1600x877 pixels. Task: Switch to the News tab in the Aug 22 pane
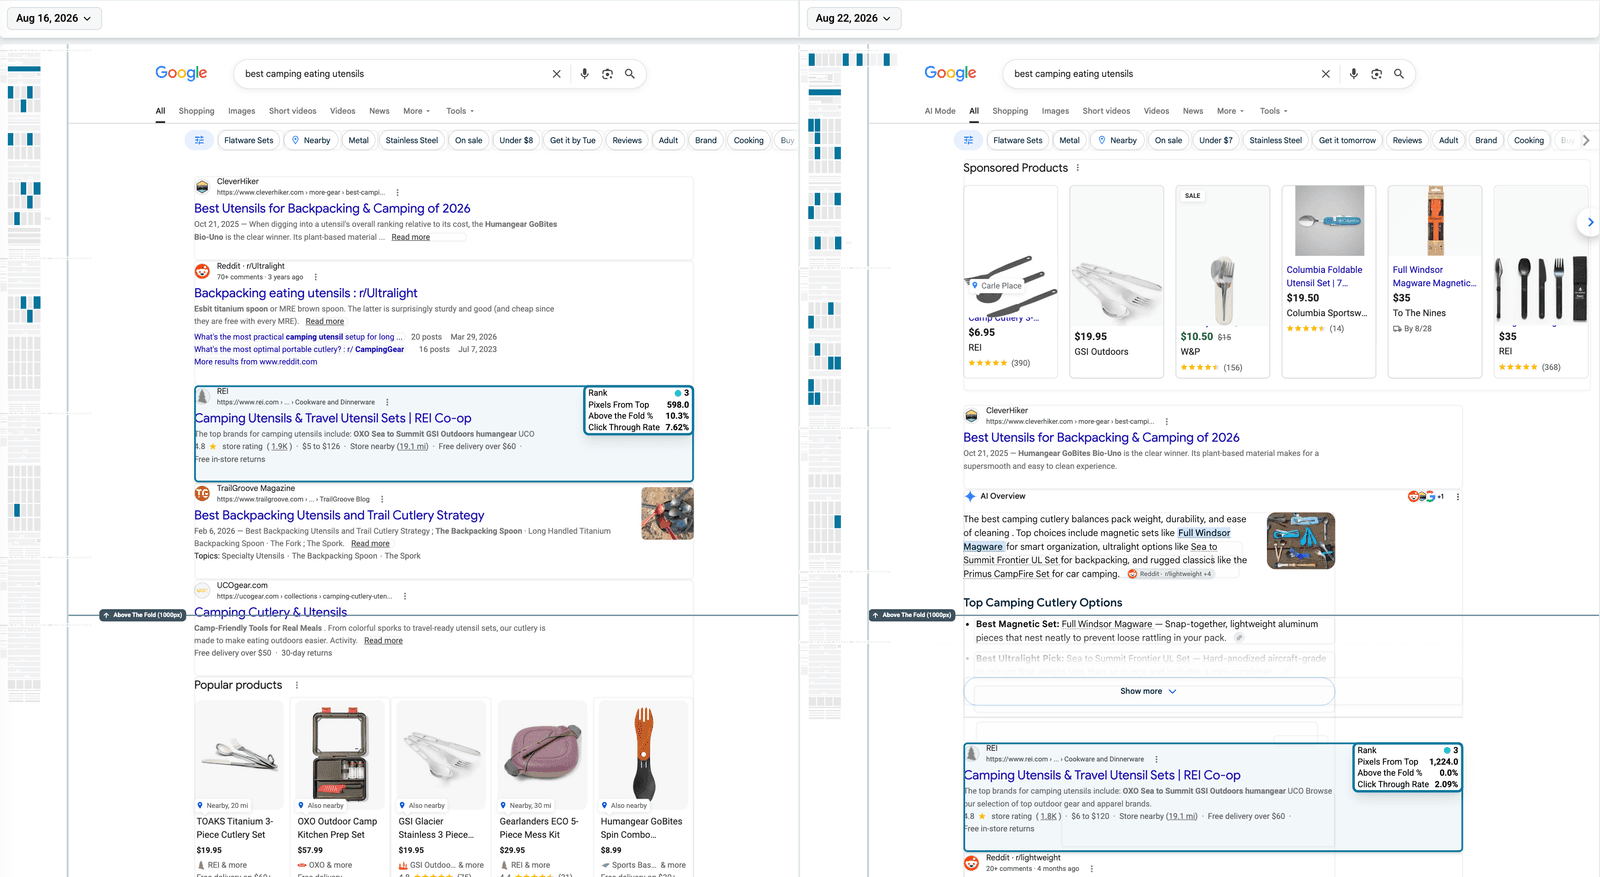click(1193, 111)
